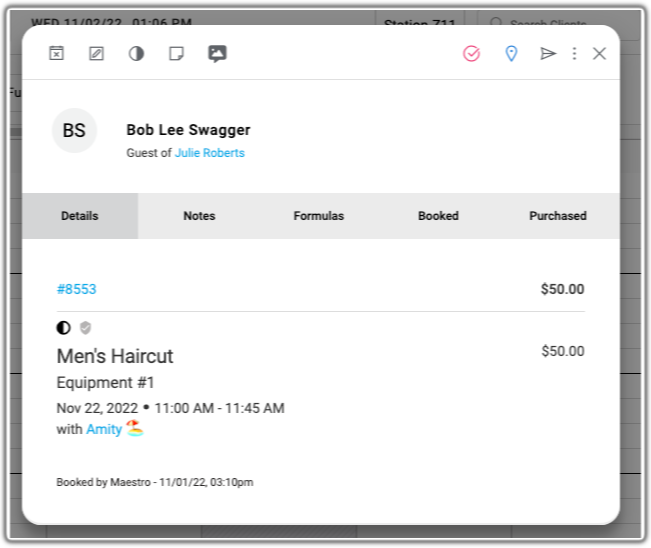The width and height of the screenshot is (651, 548).
Task: Click the BS client avatar circle
Action: [74, 130]
